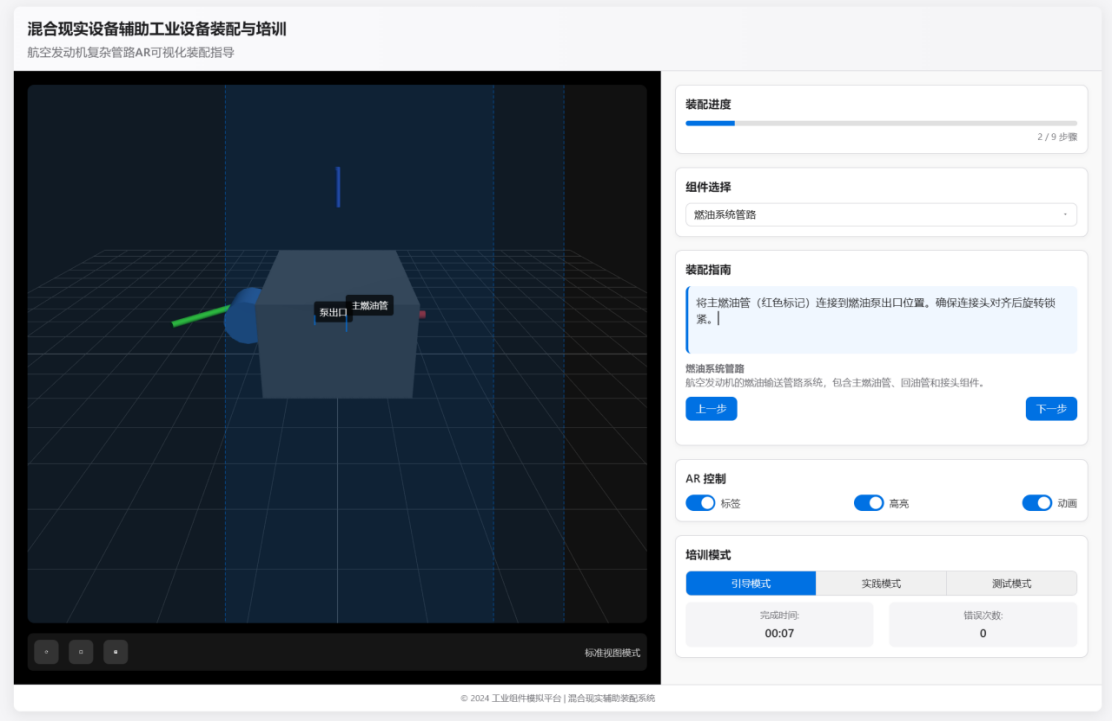Switch to 测试模式 tab

click(x=1011, y=583)
